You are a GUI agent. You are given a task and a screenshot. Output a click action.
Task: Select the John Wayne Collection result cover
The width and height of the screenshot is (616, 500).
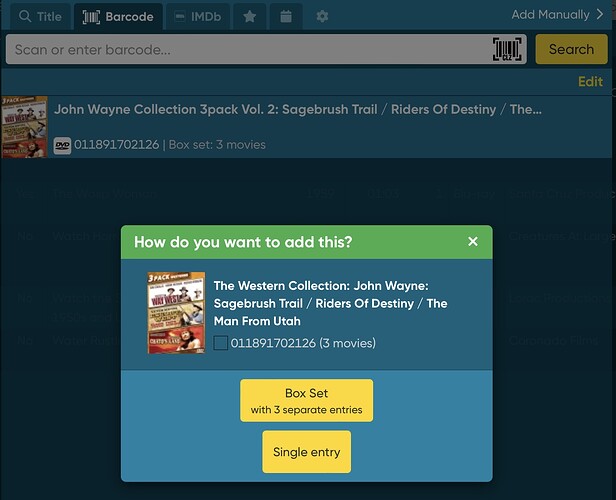(25, 127)
